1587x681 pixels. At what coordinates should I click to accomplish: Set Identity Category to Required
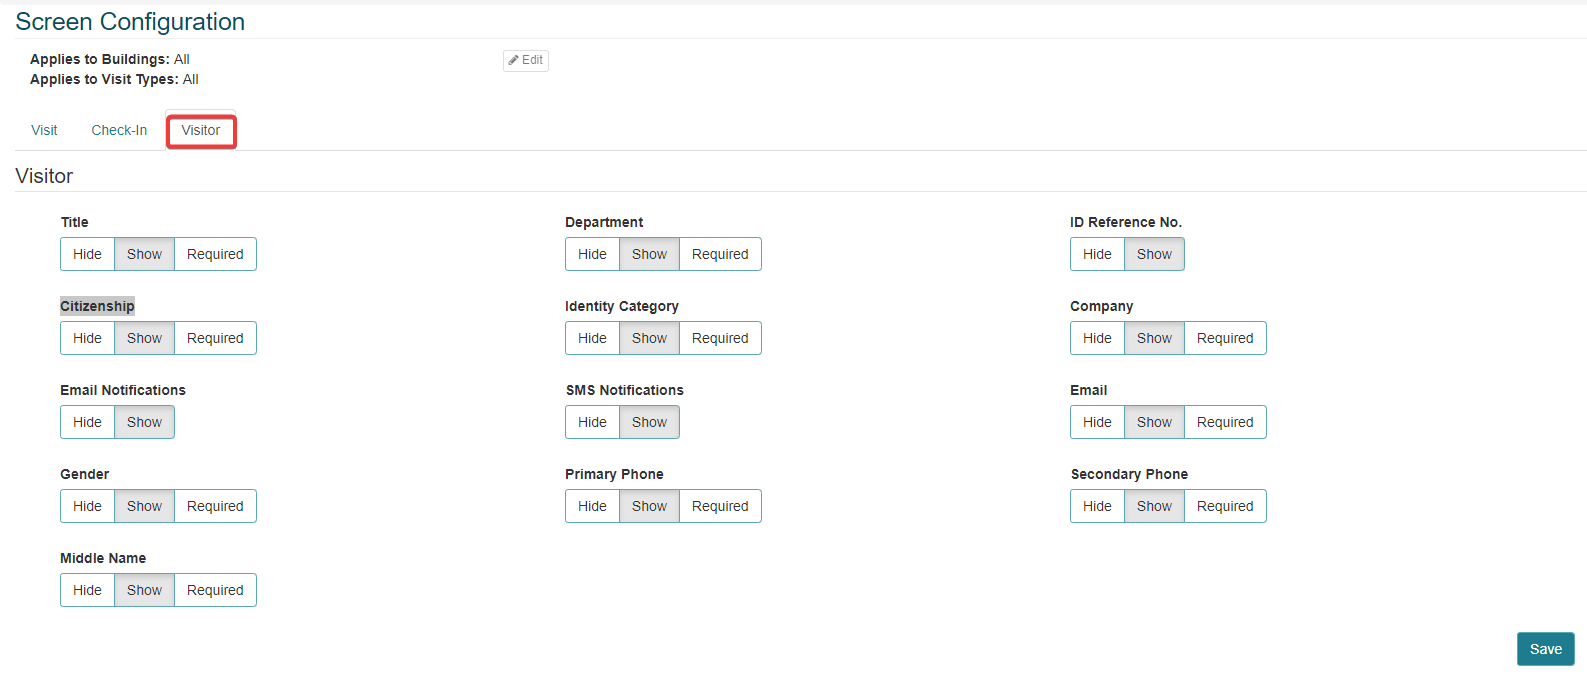click(x=720, y=338)
